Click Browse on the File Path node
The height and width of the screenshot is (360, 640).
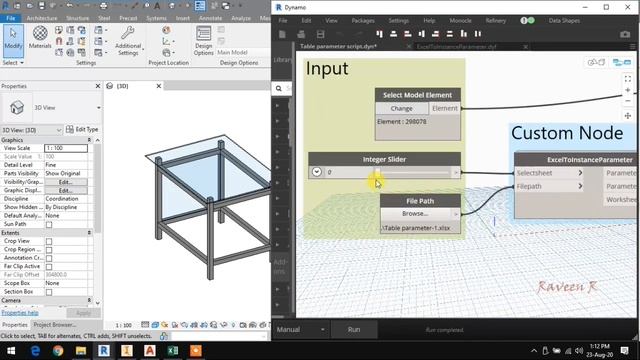[x=415, y=213]
